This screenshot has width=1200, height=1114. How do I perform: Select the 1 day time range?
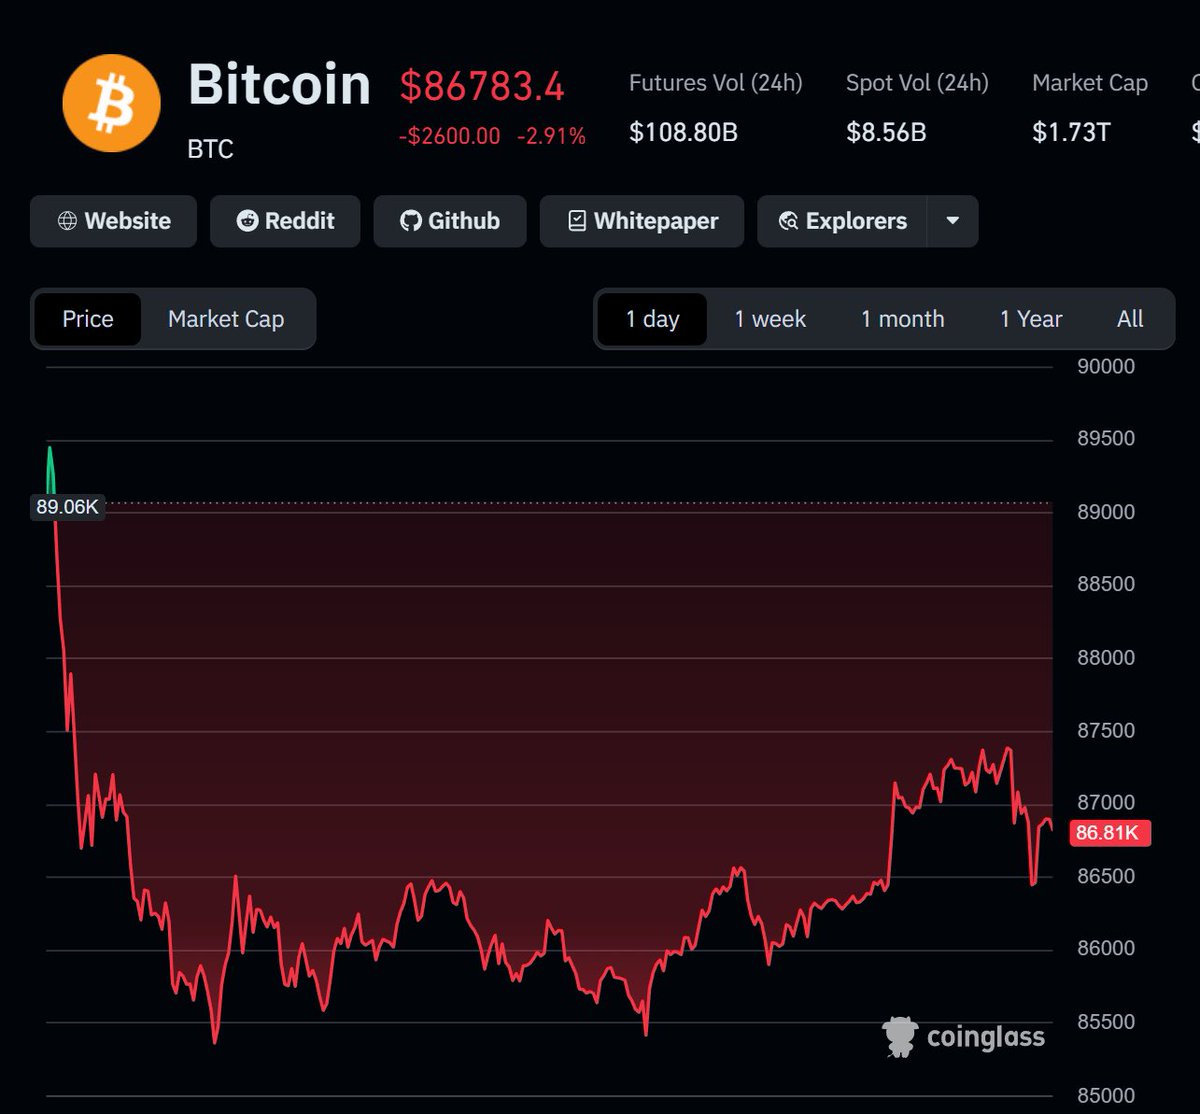point(652,319)
